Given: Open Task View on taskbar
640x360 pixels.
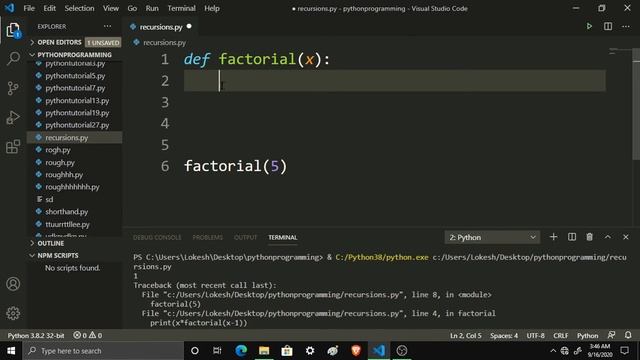Looking at the screenshot, I should (217, 351).
